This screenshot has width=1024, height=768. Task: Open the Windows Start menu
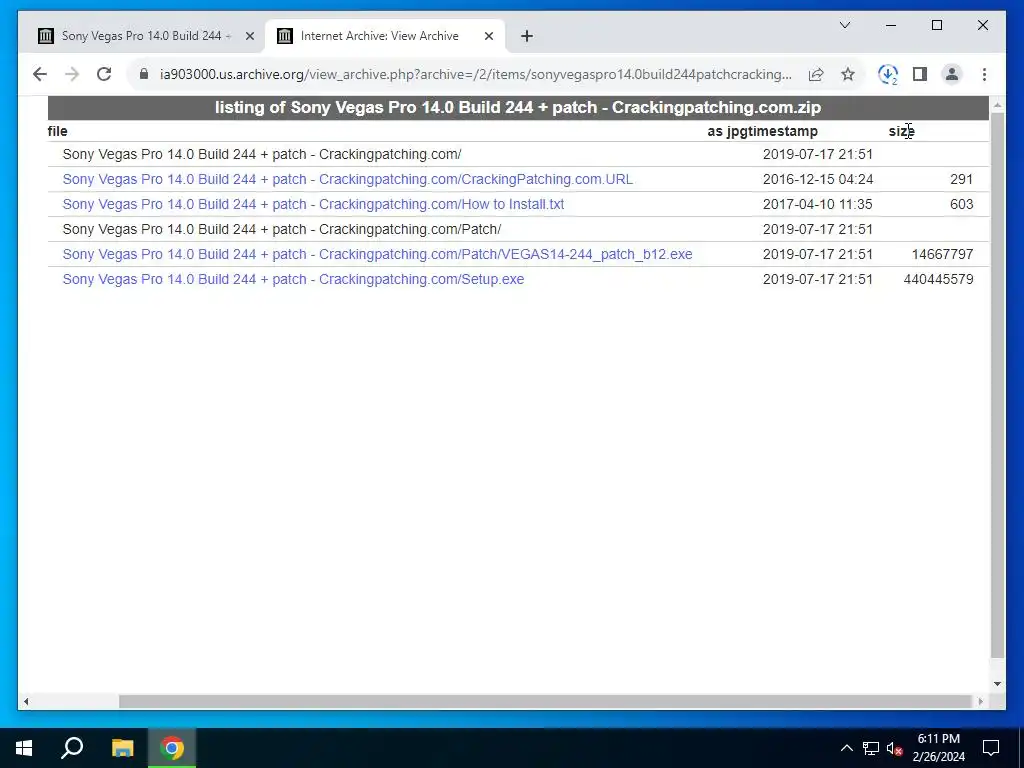(x=24, y=748)
